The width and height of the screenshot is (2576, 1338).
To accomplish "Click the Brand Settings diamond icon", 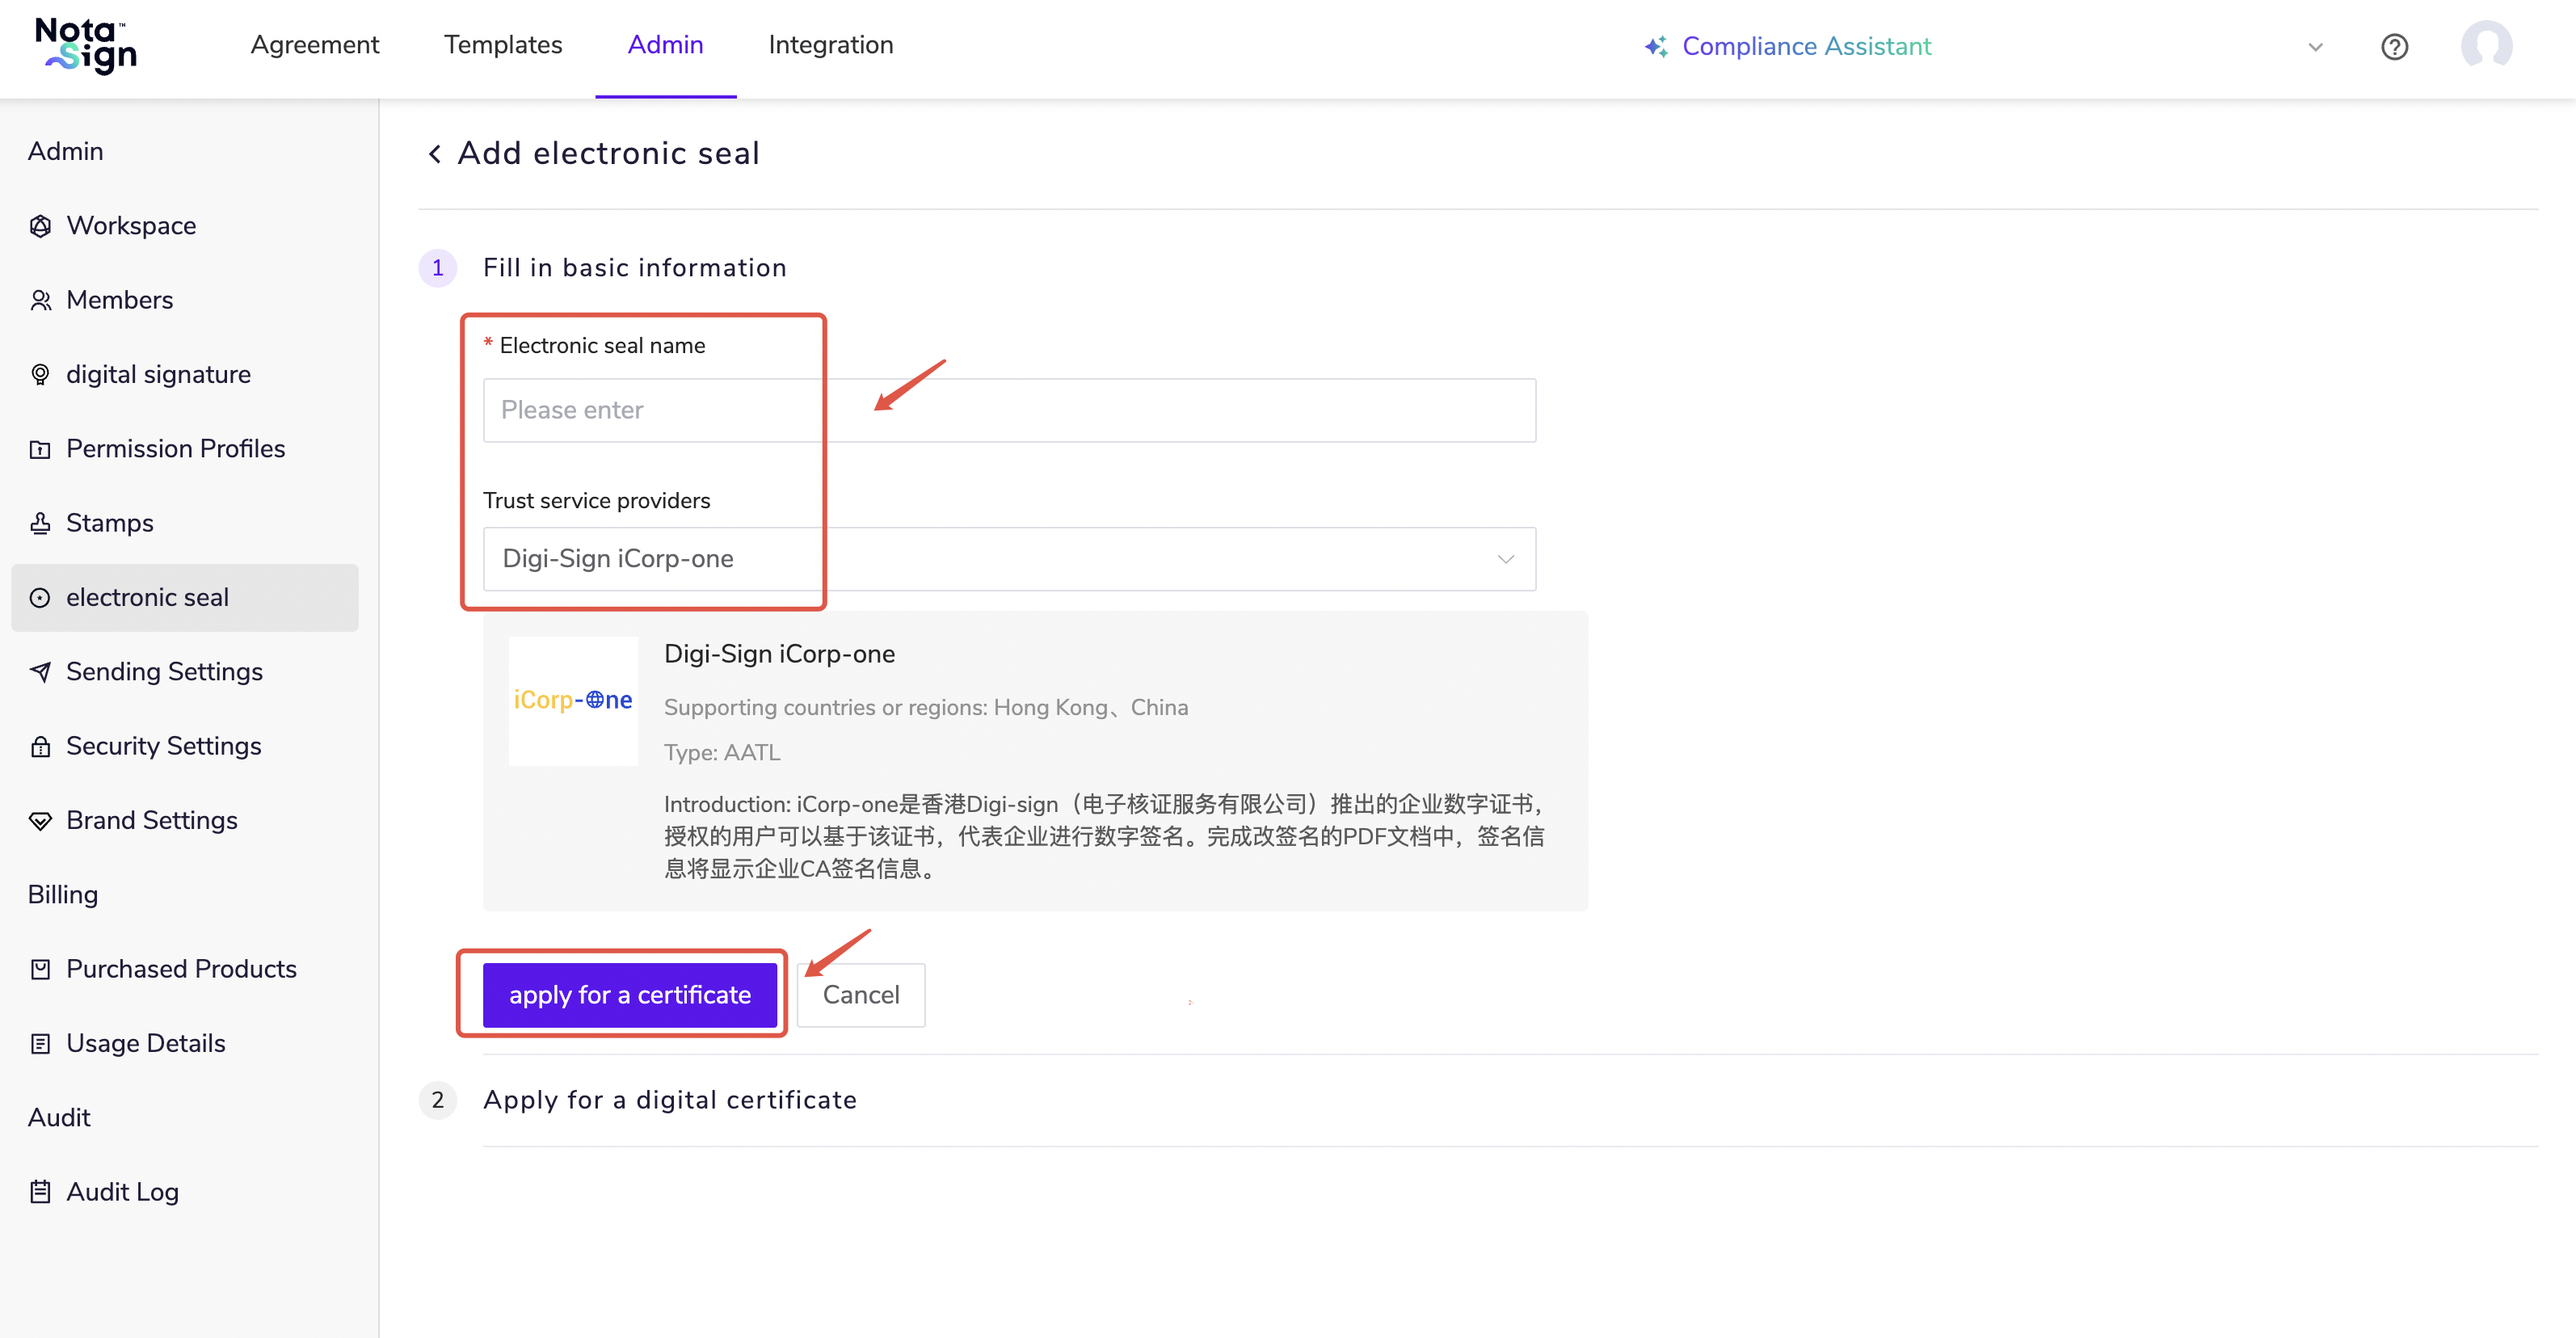I will tap(40, 821).
